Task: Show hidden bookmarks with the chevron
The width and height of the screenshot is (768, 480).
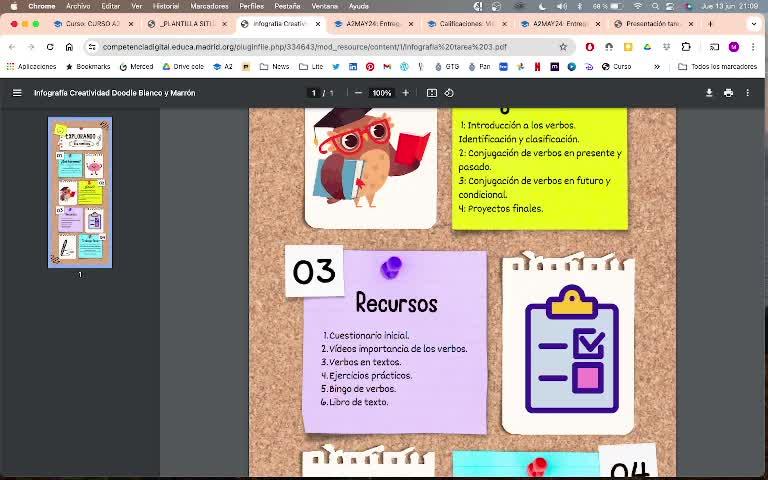Action: 657,67
